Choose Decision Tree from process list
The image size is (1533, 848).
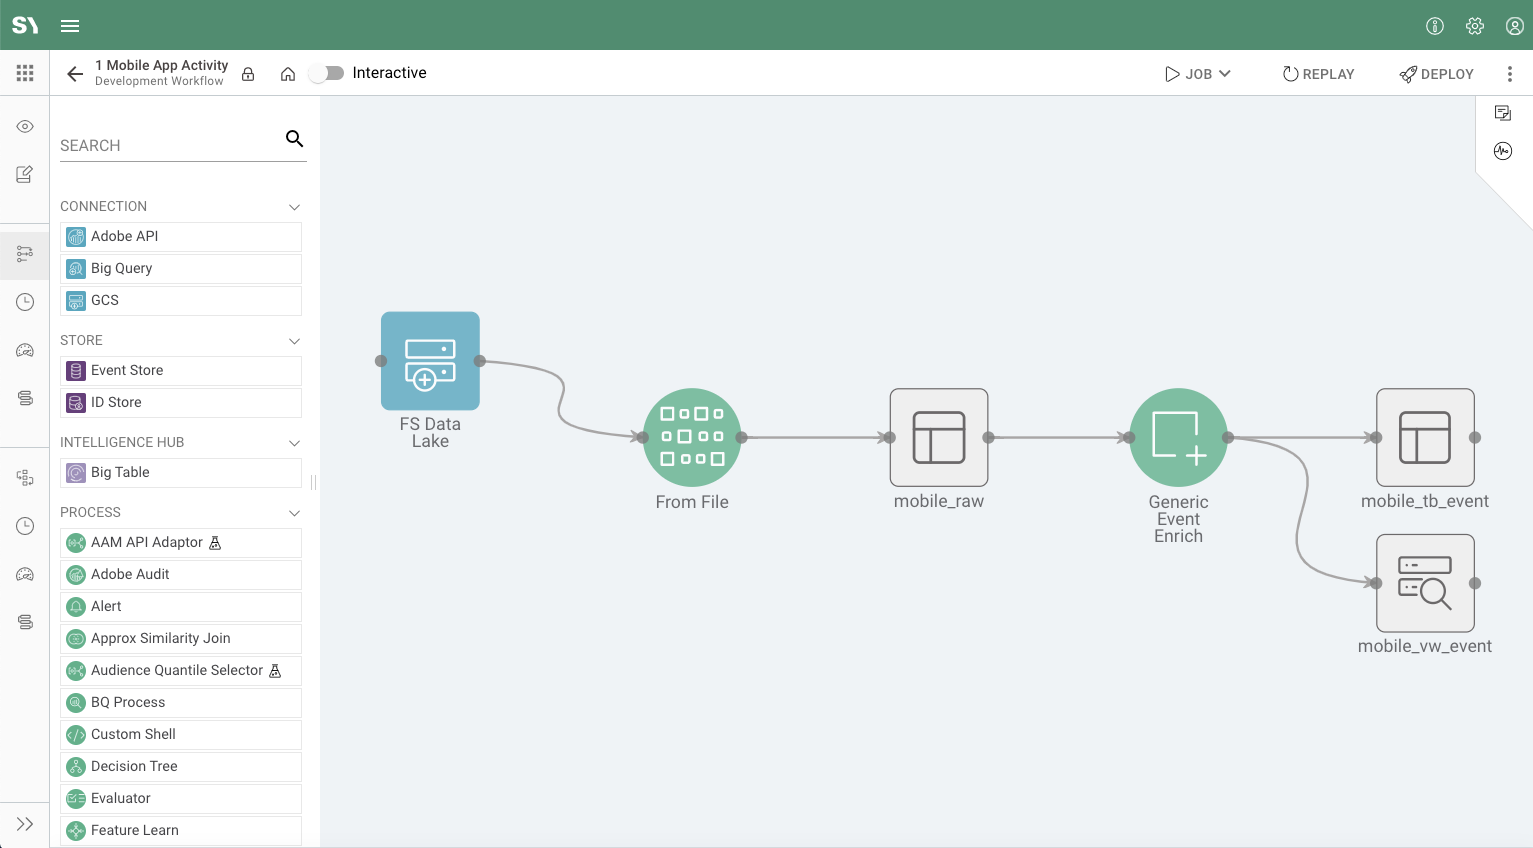pyautogui.click(x=181, y=766)
